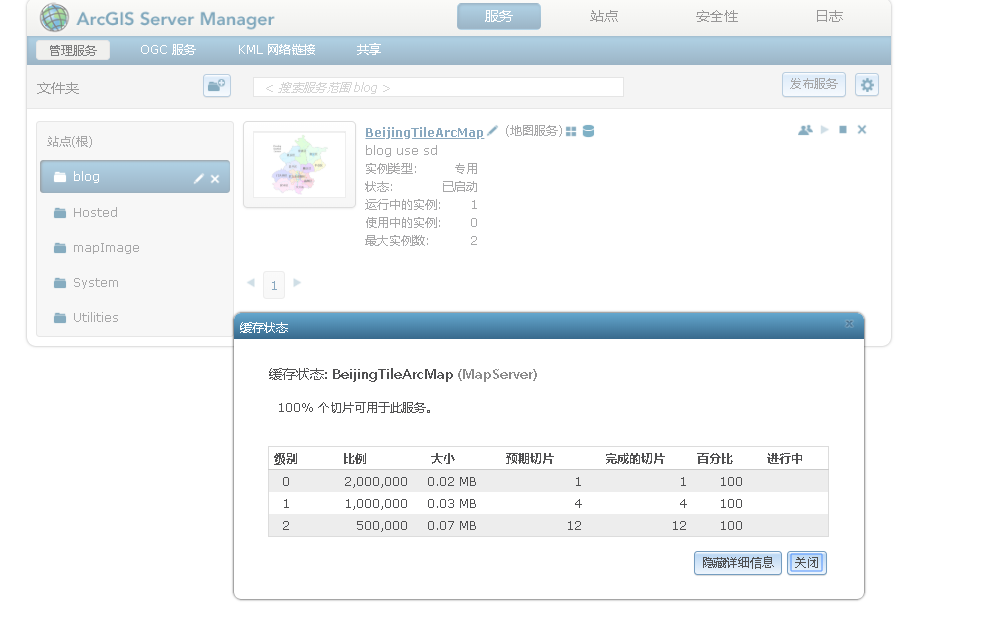Click the 级别 column header
The width and height of the screenshot is (998, 627).
pyautogui.click(x=286, y=458)
